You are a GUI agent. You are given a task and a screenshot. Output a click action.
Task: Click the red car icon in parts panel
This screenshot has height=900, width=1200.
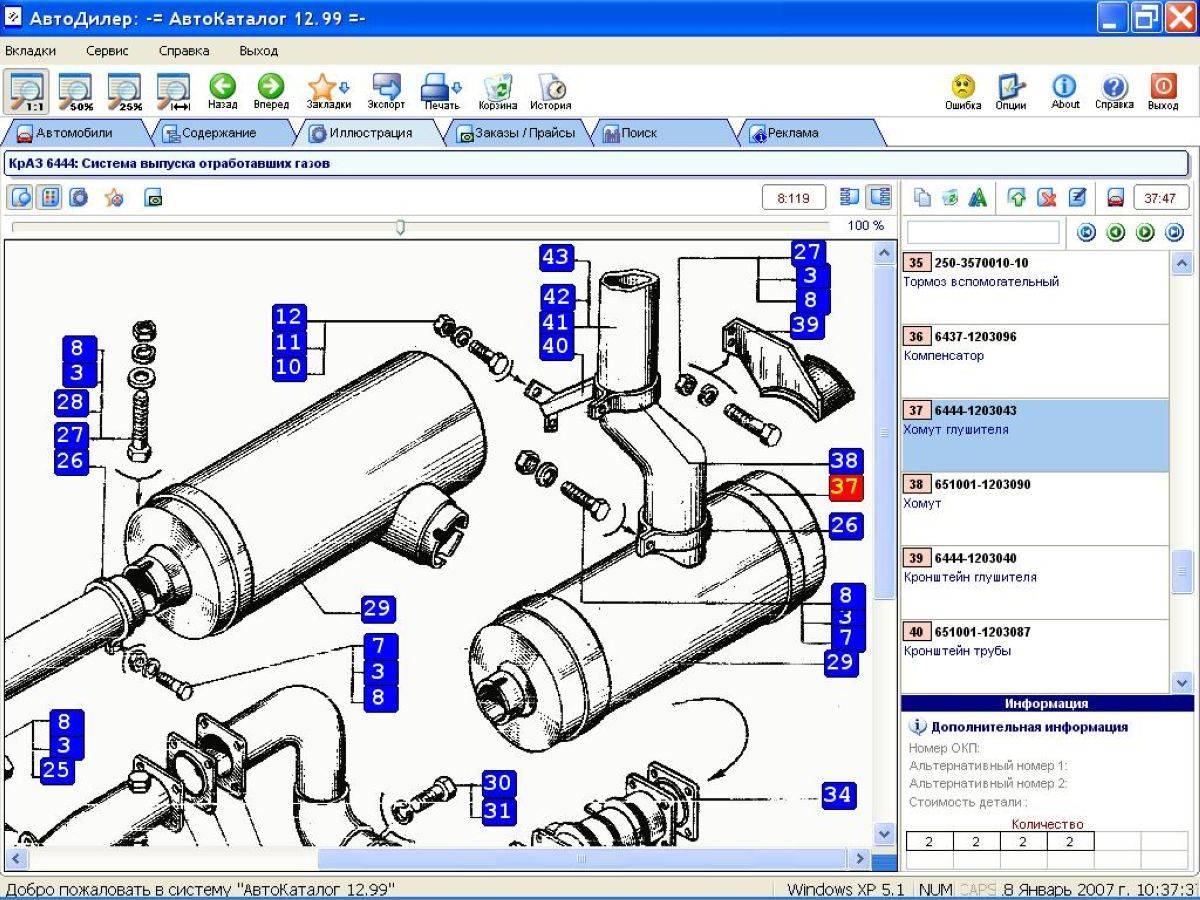(1116, 198)
